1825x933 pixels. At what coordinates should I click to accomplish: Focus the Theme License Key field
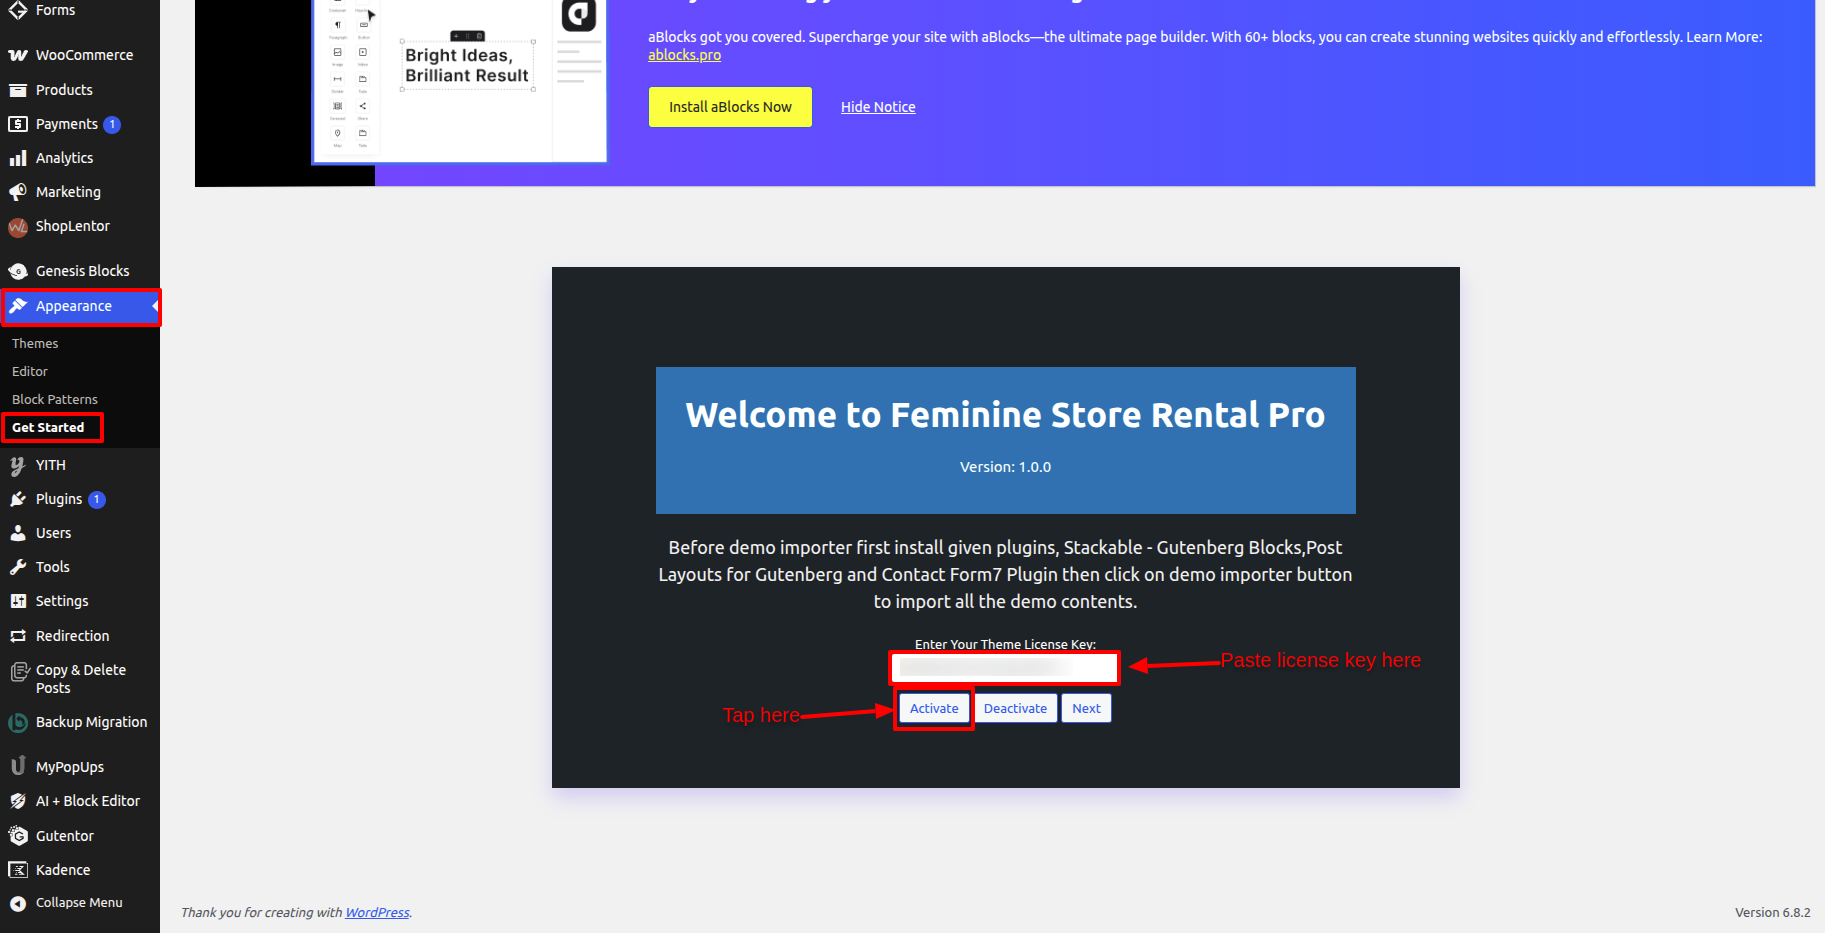[x=1005, y=667]
